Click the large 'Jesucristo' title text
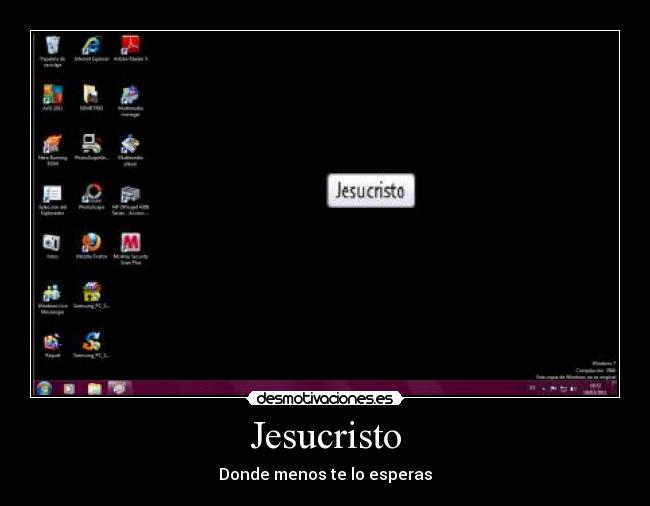The width and height of the screenshot is (650, 506). (x=326, y=435)
